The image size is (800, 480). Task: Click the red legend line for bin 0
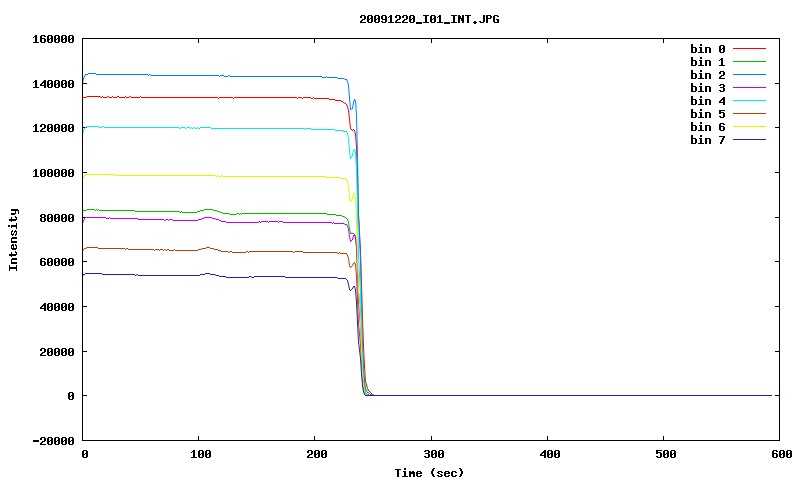pos(749,48)
